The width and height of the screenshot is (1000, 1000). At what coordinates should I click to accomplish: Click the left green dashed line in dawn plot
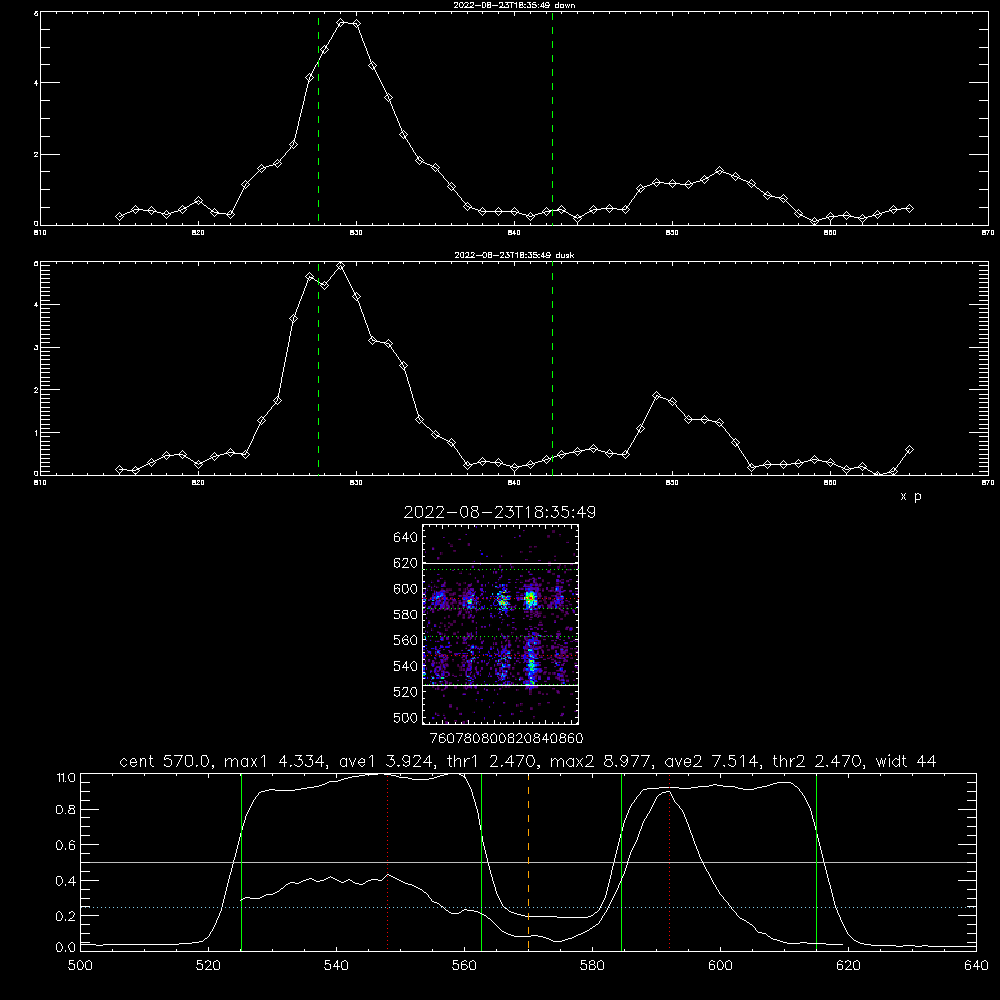click(x=318, y=119)
